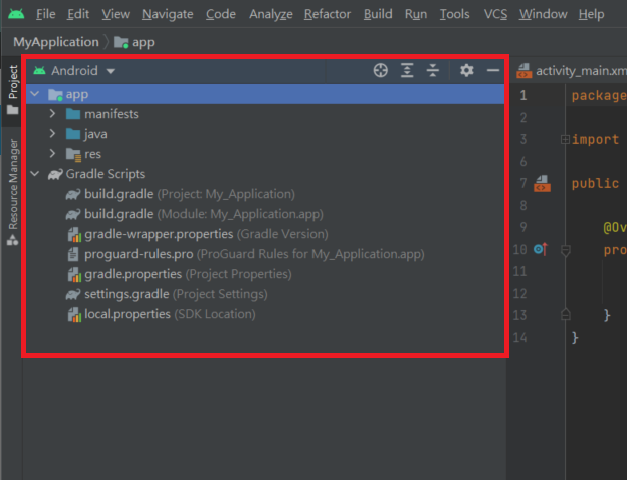Open the Resource Manager side tab

pos(12,192)
